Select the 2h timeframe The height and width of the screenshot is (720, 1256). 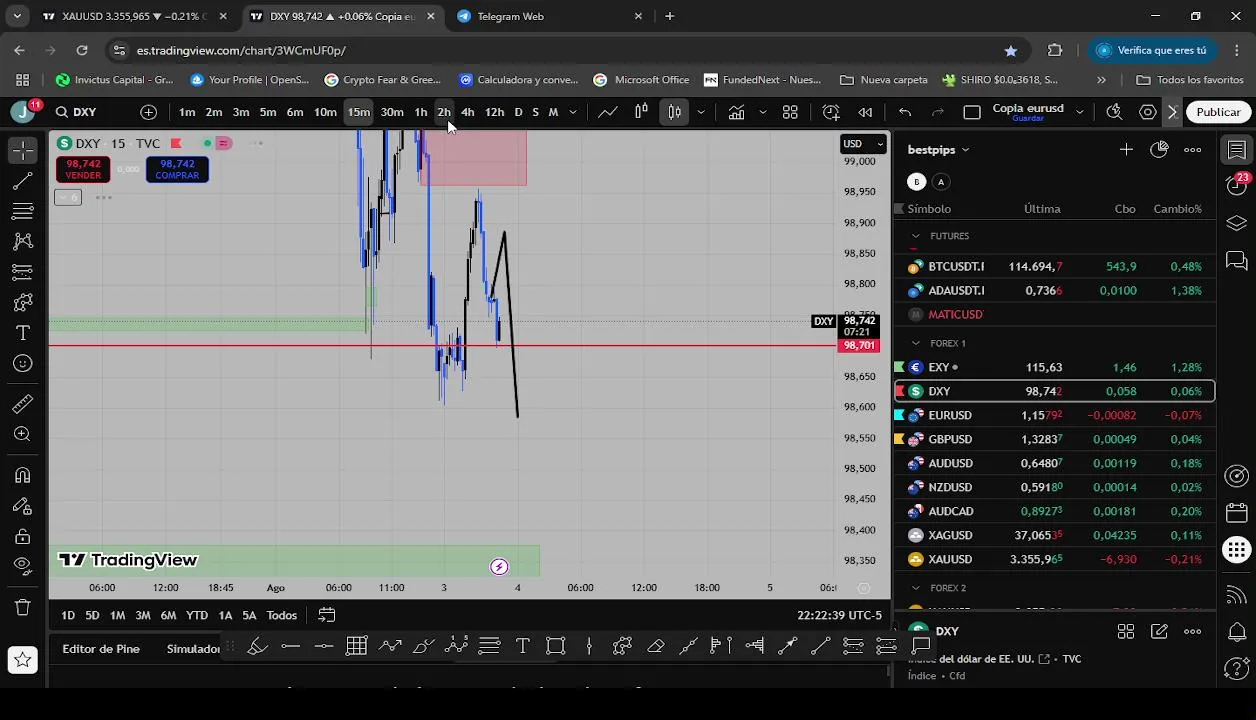pyautogui.click(x=444, y=112)
